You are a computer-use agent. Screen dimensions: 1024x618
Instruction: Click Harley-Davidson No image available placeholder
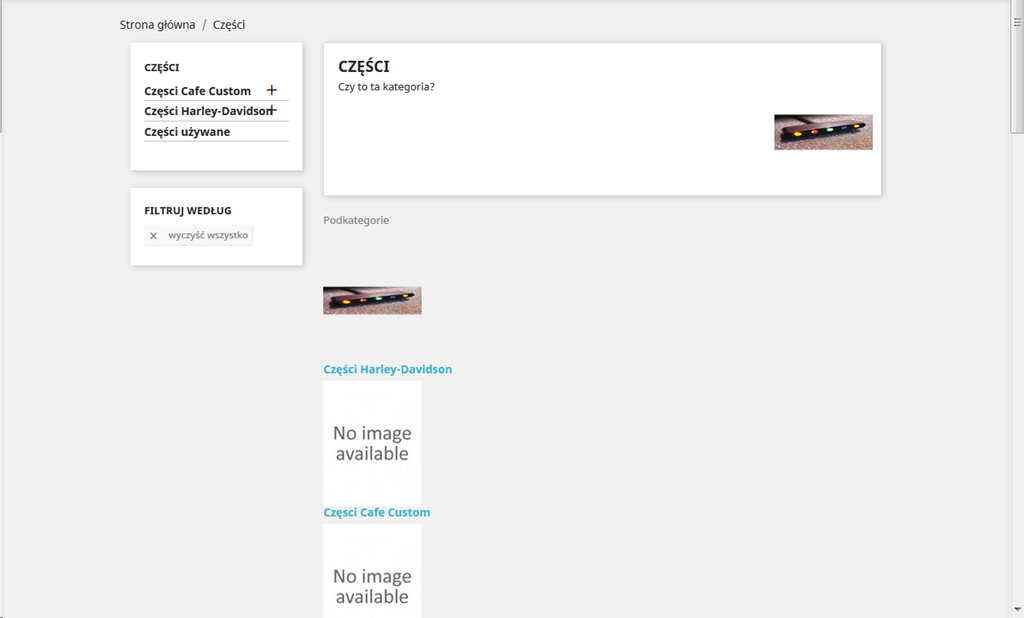[x=372, y=443]
